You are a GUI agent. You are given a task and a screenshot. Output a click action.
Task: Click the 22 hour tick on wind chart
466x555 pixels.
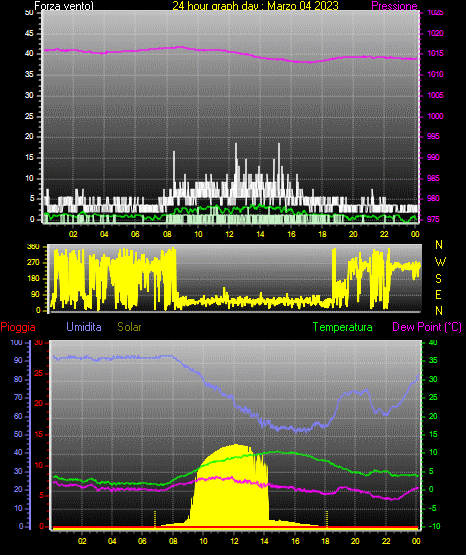point(384,234)
